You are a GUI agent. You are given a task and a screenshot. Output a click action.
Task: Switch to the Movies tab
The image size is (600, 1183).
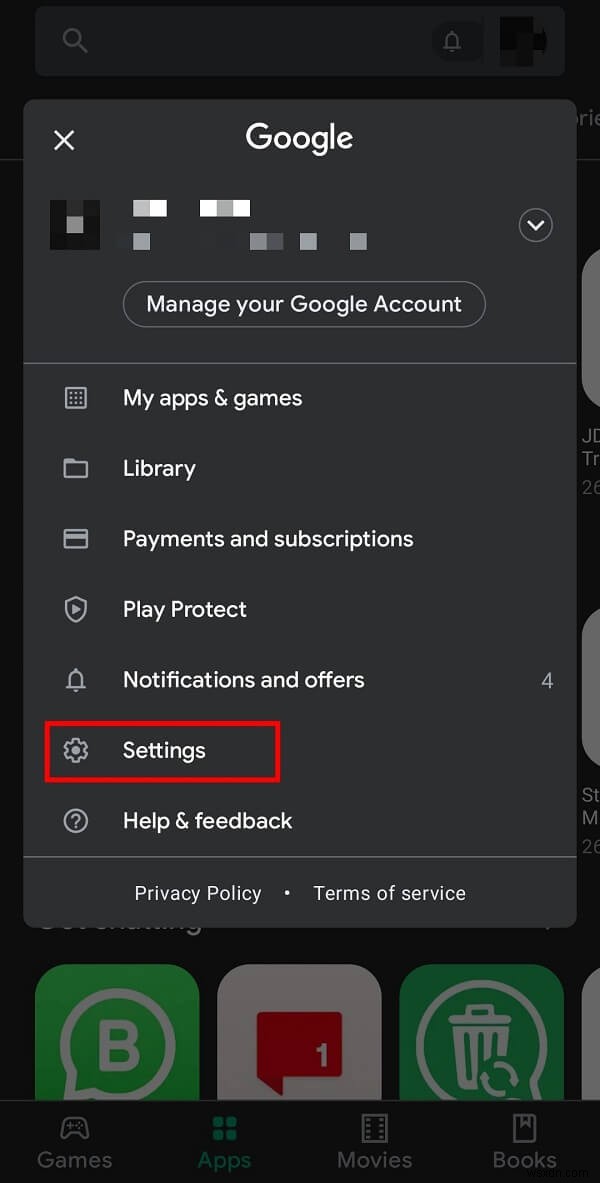pyautogui.click(x=374, y=1145)
